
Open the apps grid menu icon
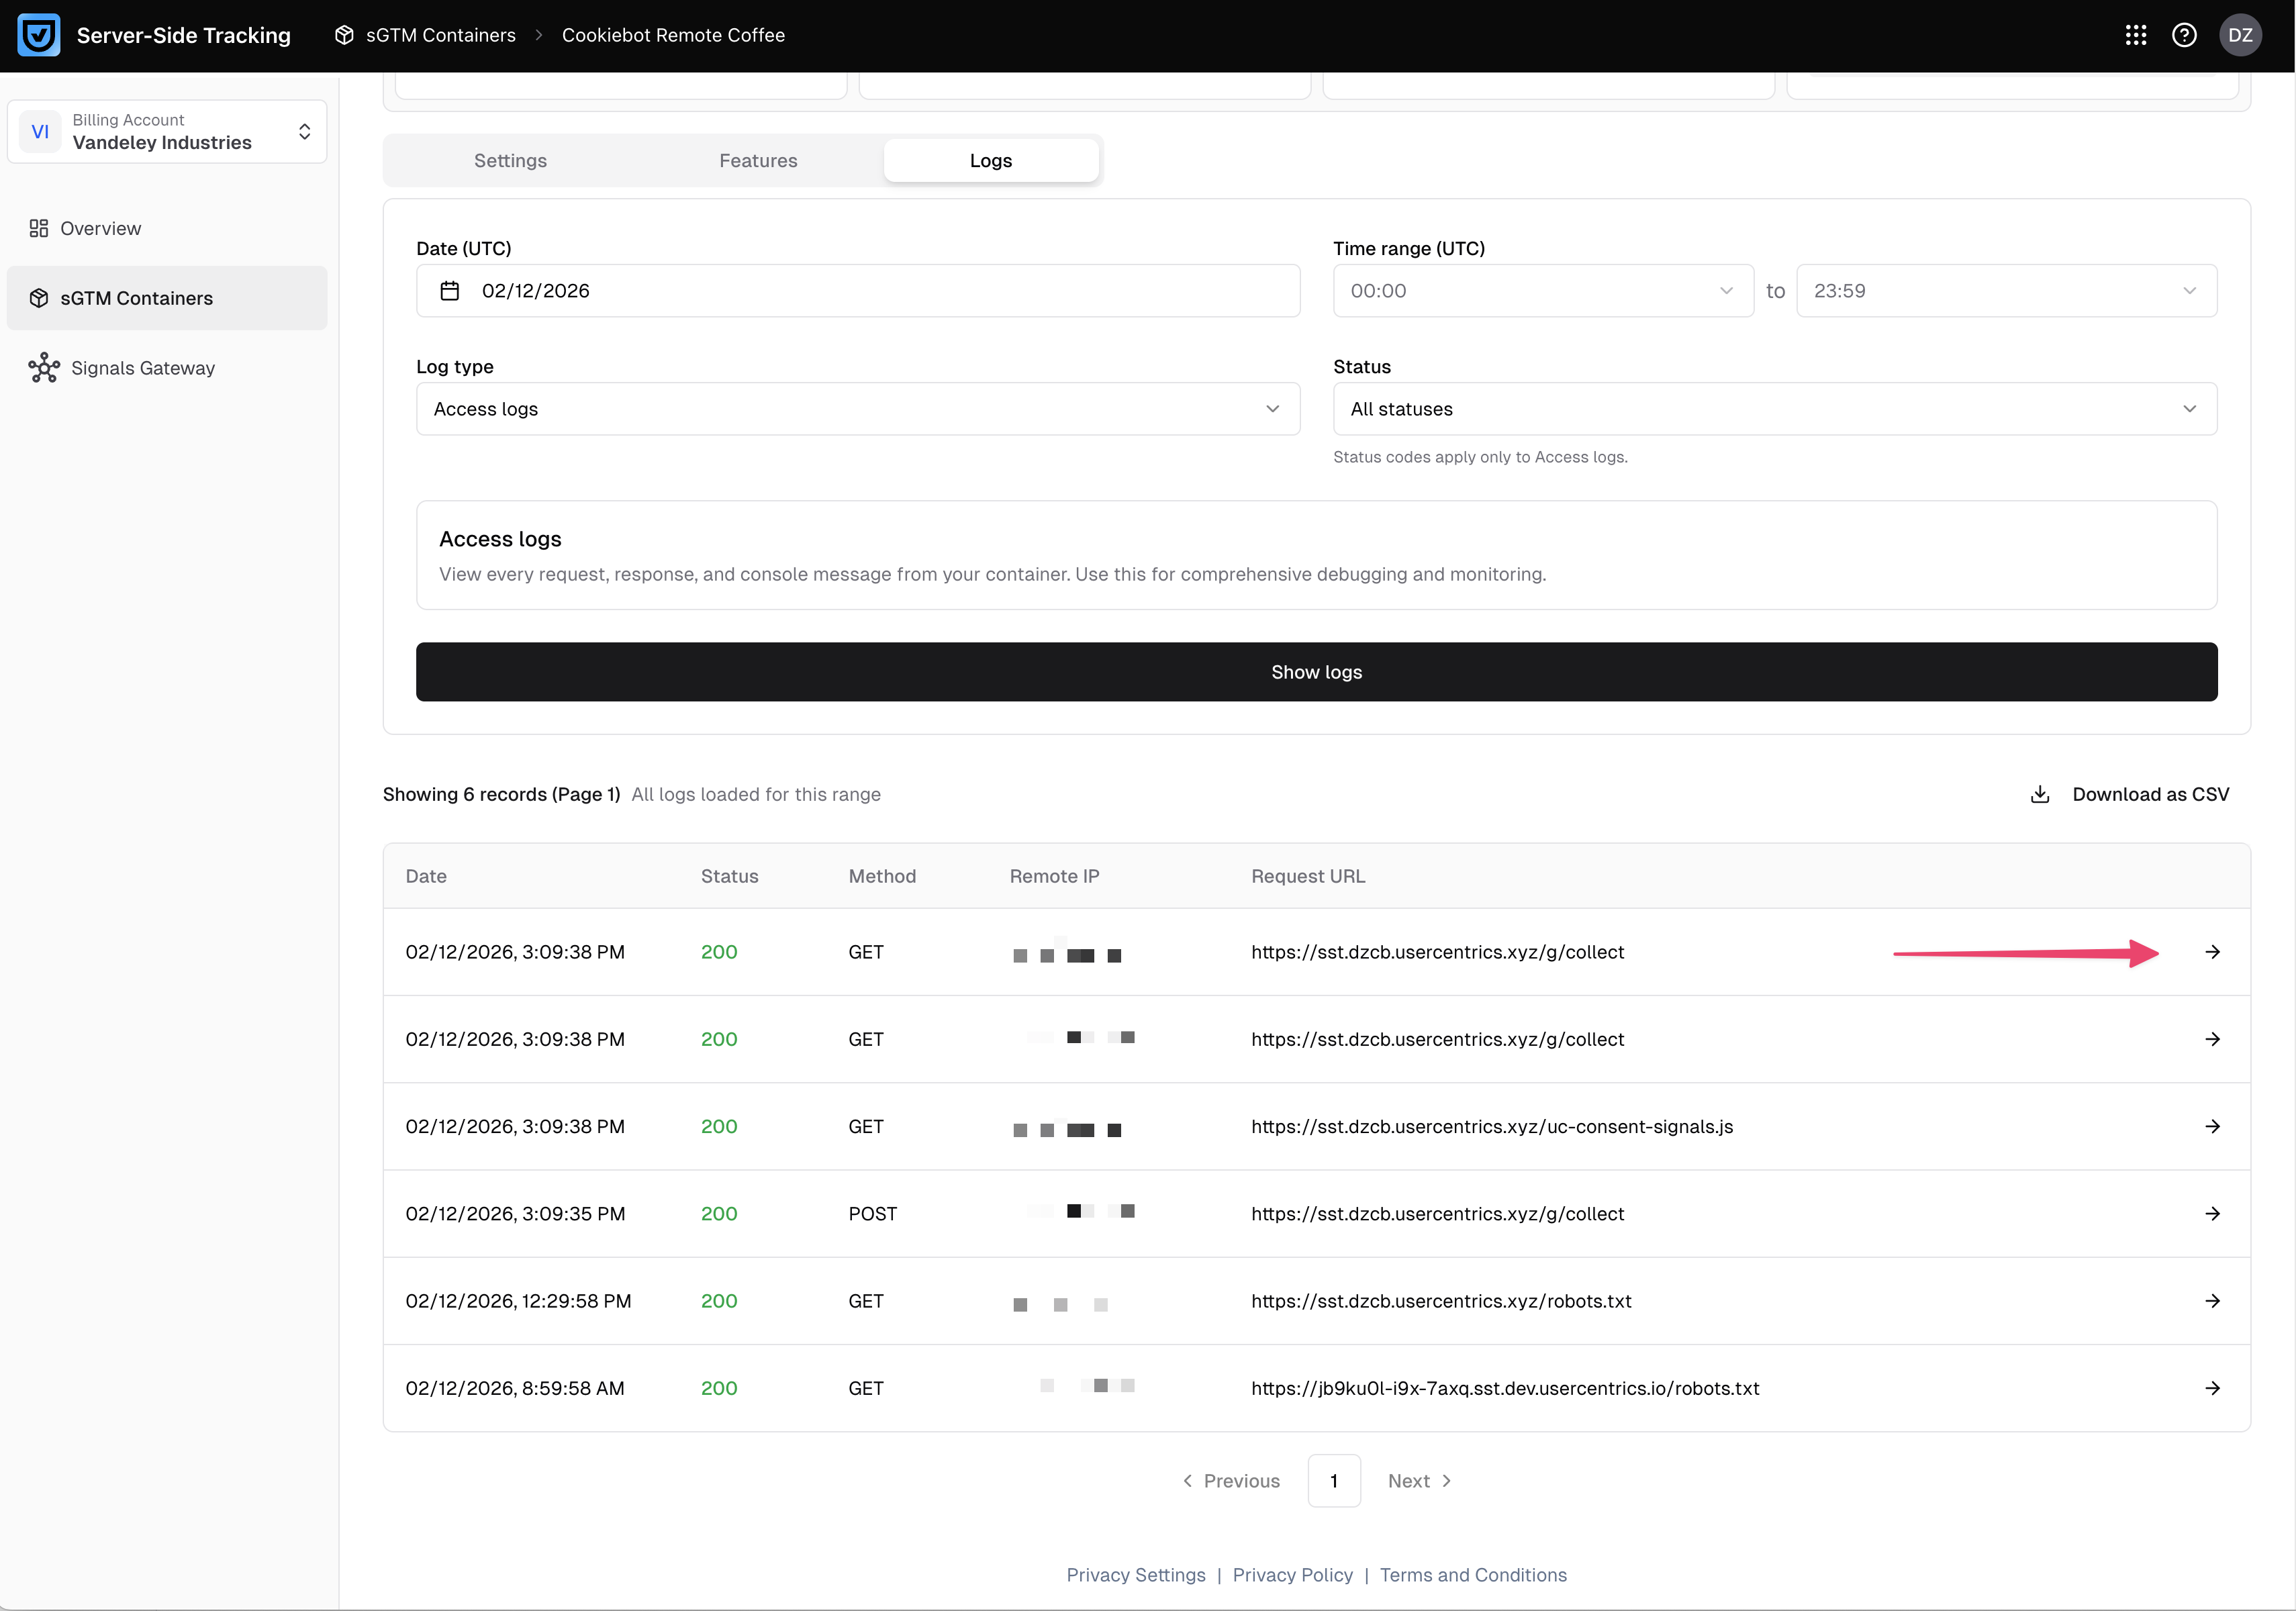coord(2135,35)
